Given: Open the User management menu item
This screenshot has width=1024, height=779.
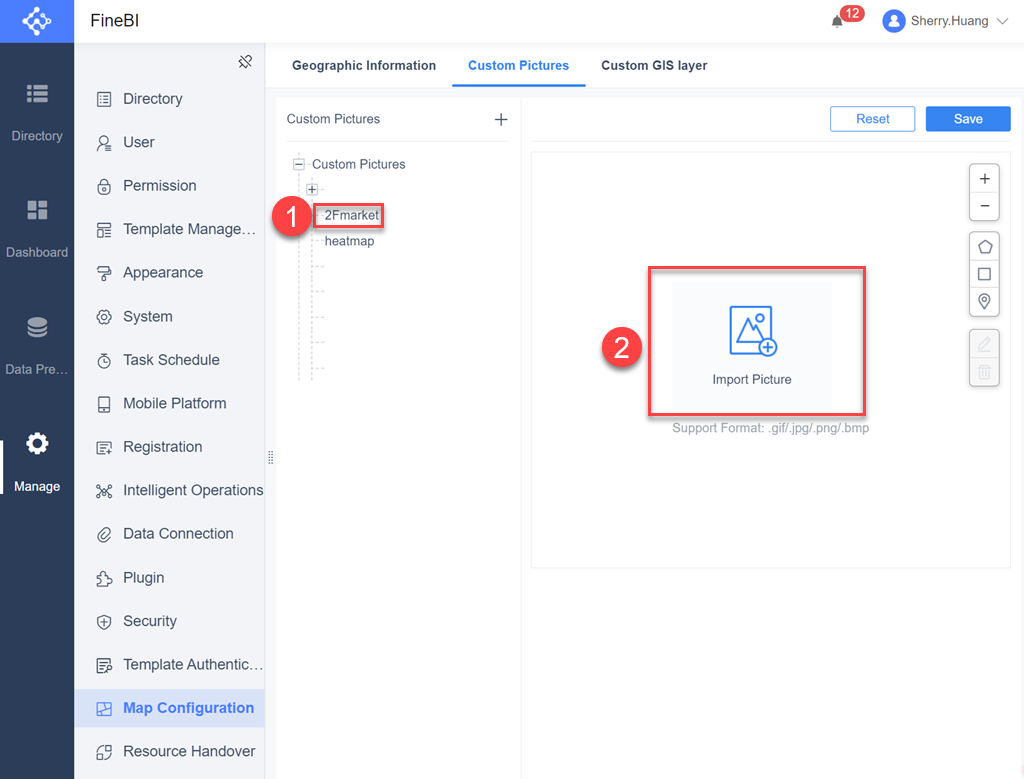Looking at the screenshot, I should [x=170, y=142].
